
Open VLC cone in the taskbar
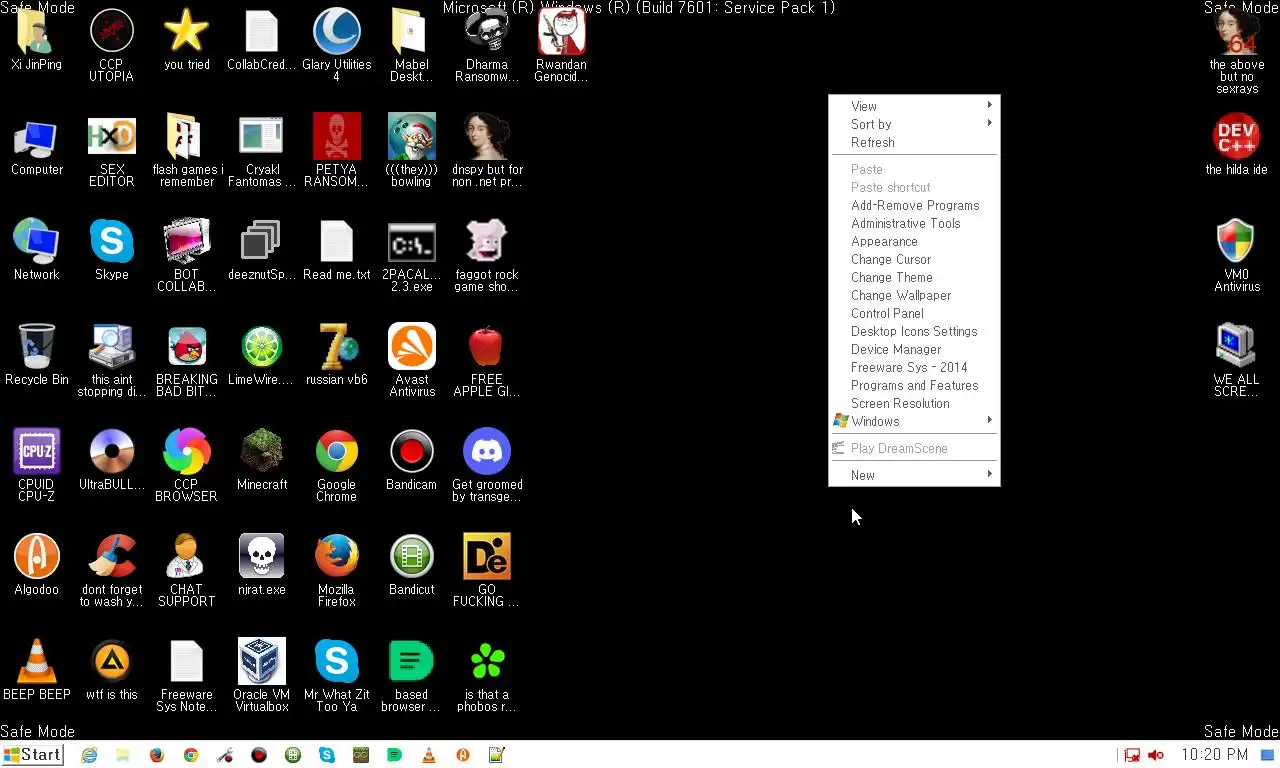(428, 755)
